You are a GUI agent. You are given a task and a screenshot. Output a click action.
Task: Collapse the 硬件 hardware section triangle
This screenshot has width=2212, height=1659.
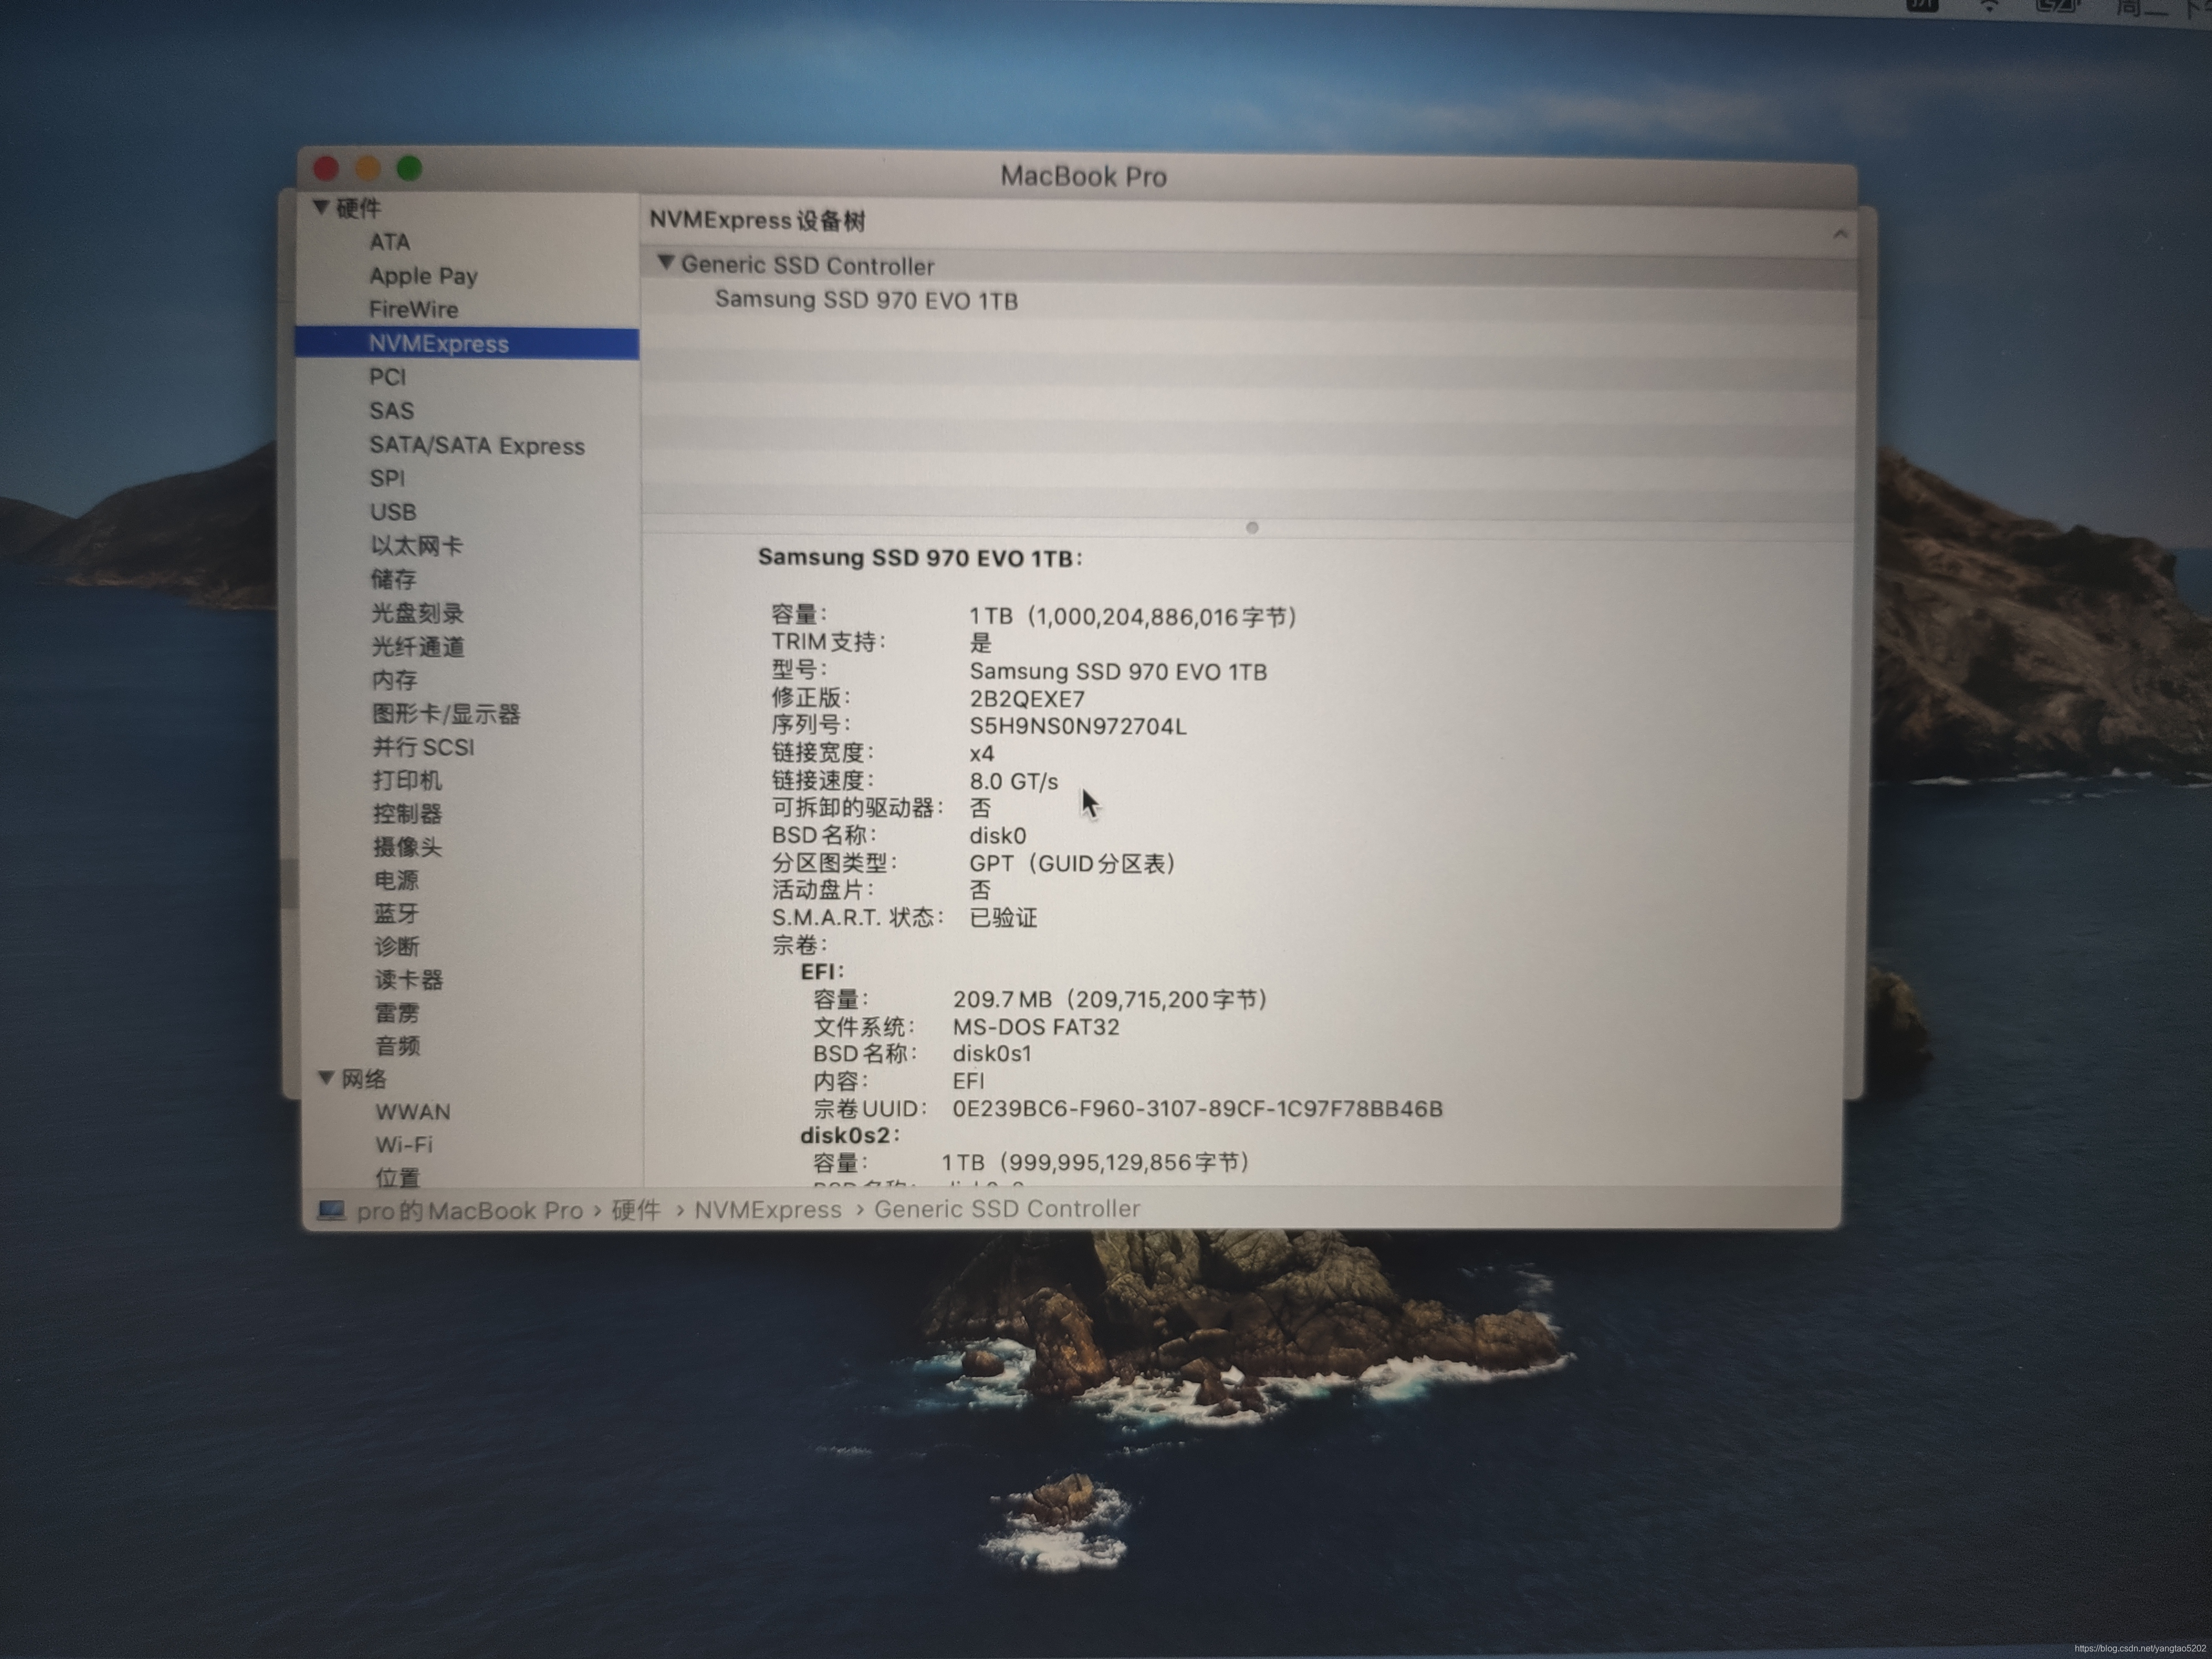[x=321, y=207]
